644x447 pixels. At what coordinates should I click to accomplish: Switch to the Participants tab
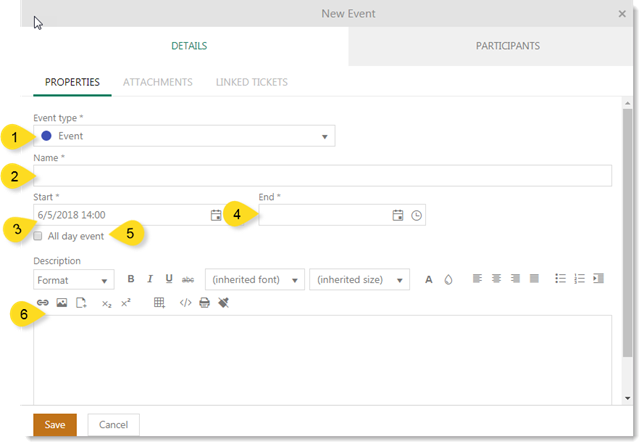click(x=508, y=46)
